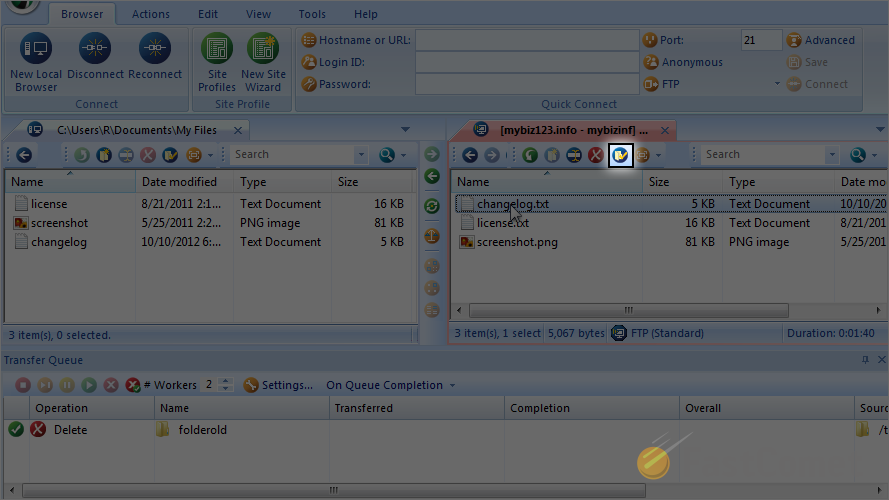The image size is (889, 500).
Task: Select screenshot.png in the remote file list
Action: tap(517, 242)
